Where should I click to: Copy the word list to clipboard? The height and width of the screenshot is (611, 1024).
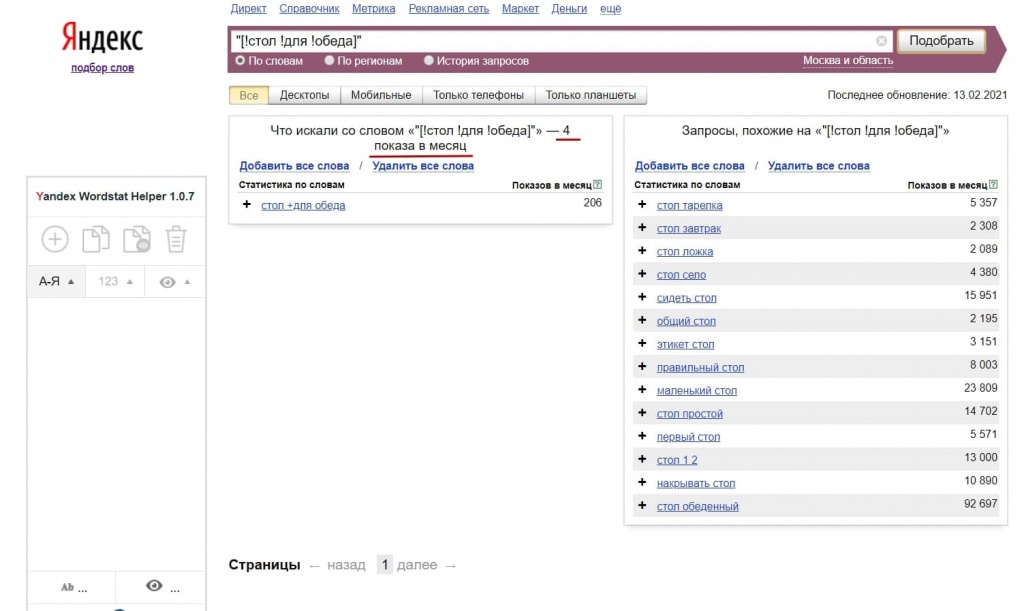tap(95, 239)
